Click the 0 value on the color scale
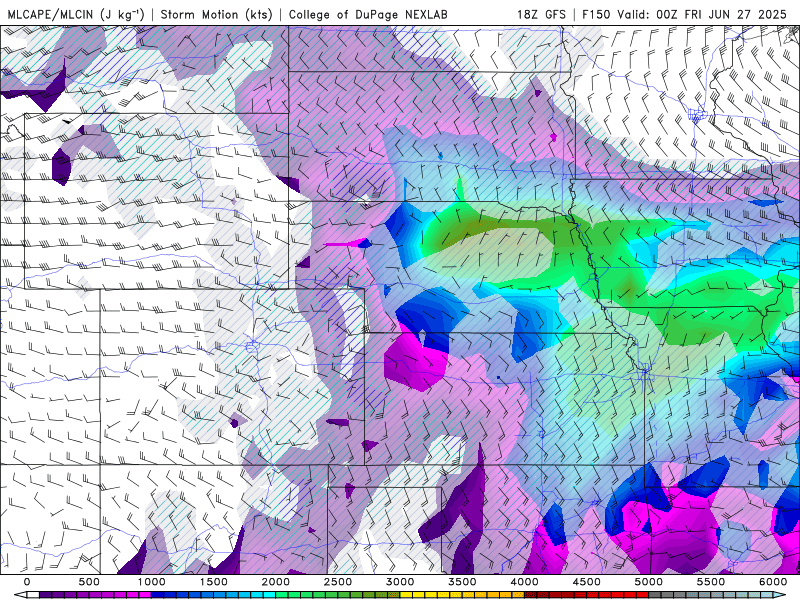Viewport: 800px width, 600px height. click(27, 582)
